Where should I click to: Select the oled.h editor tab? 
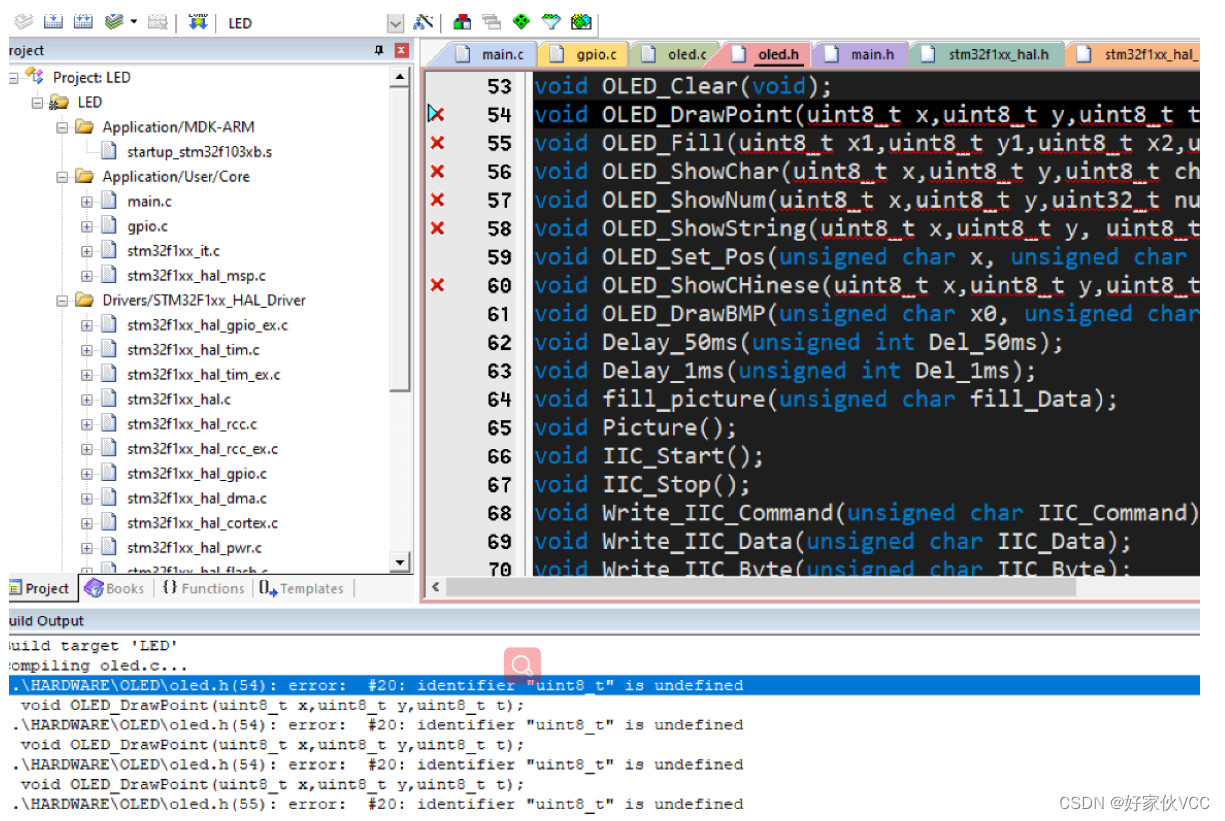point(766,54)
